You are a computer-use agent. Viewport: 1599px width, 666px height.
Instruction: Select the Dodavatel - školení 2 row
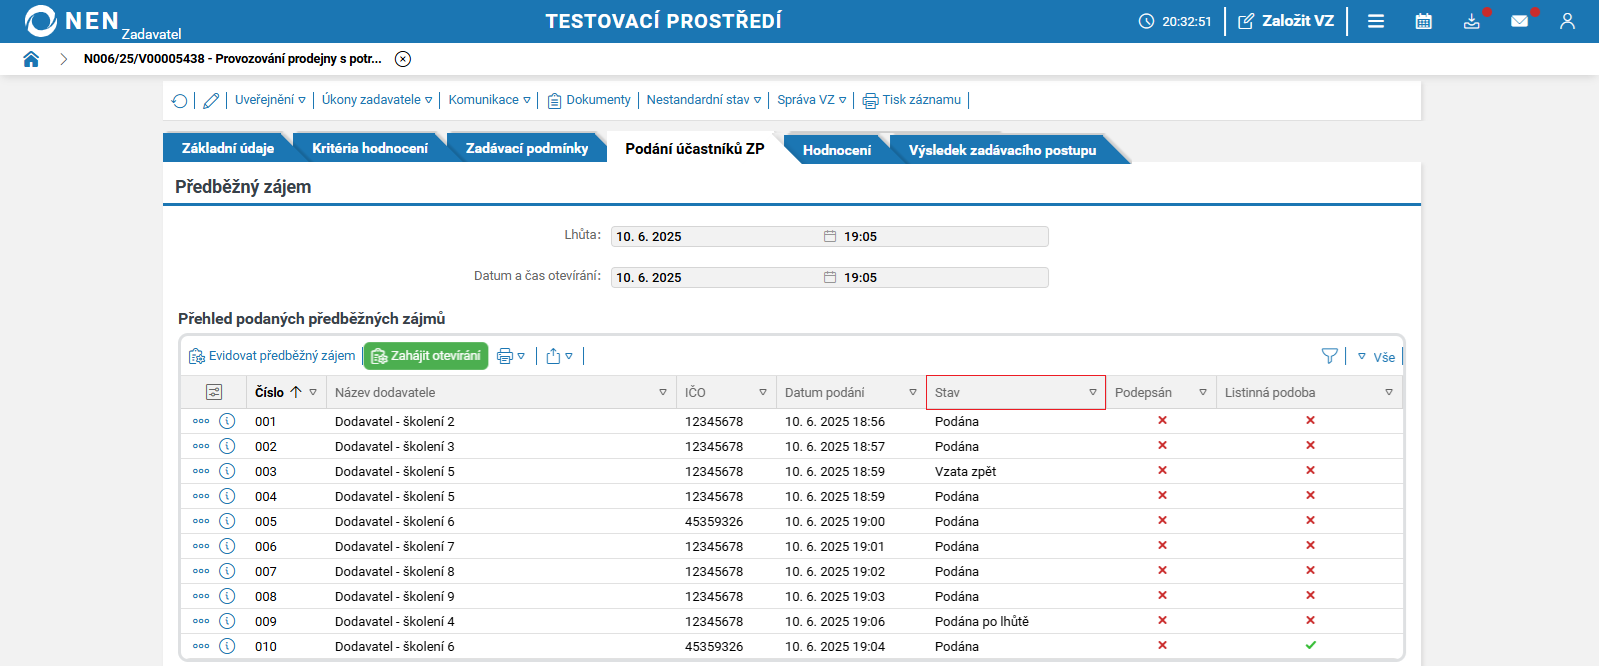(x=791, y=421)
